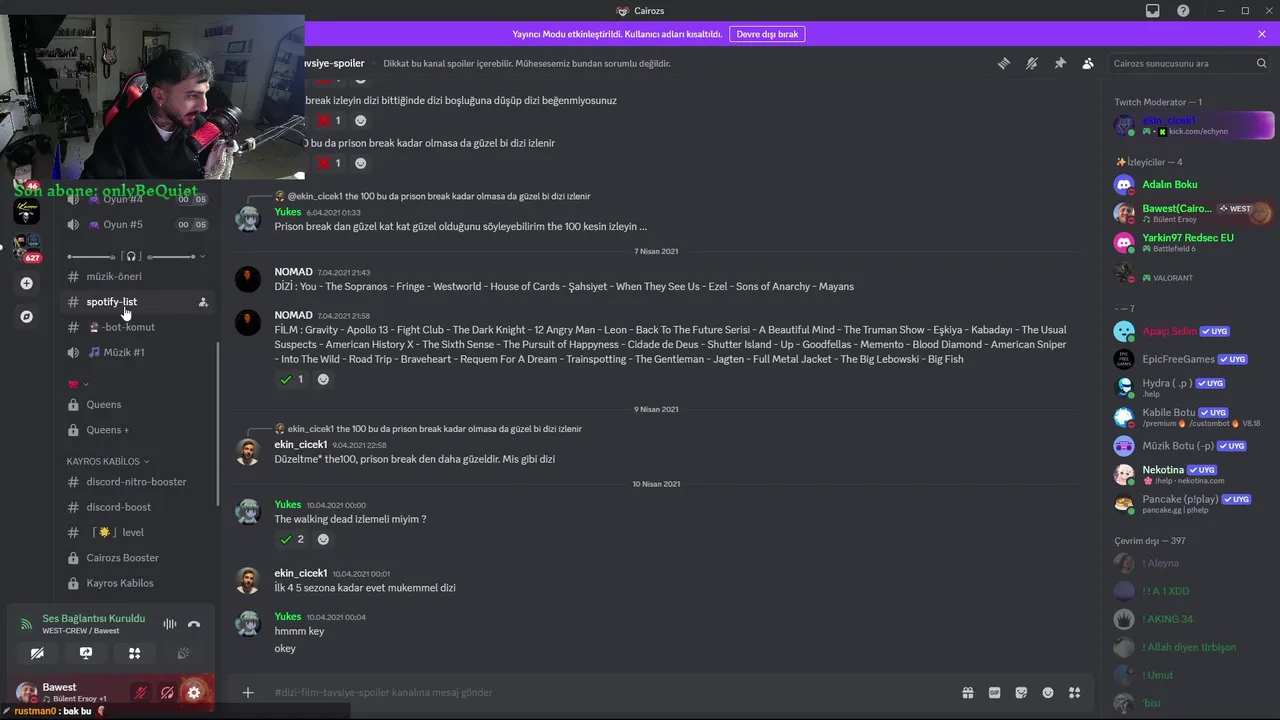
Task: Open the threads icon in channel header
Action: [x=1003, y=63]
